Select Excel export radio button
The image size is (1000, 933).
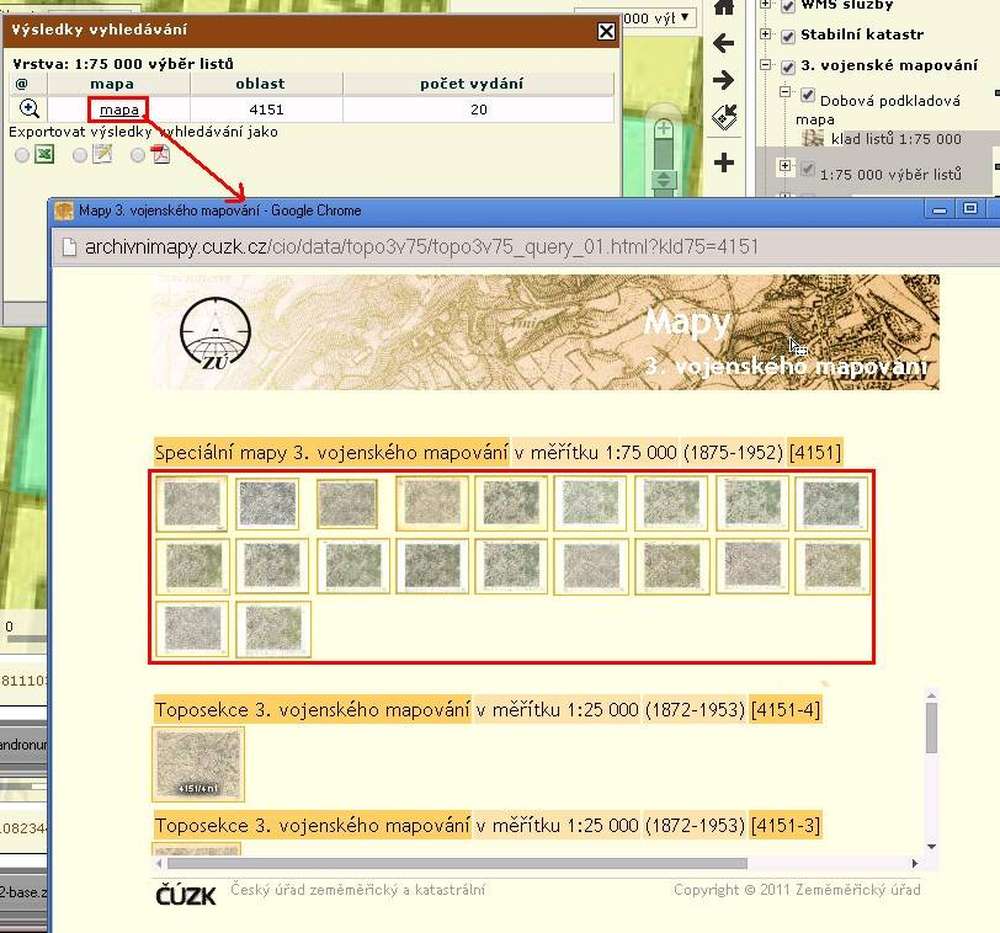(x=22, y=155)
